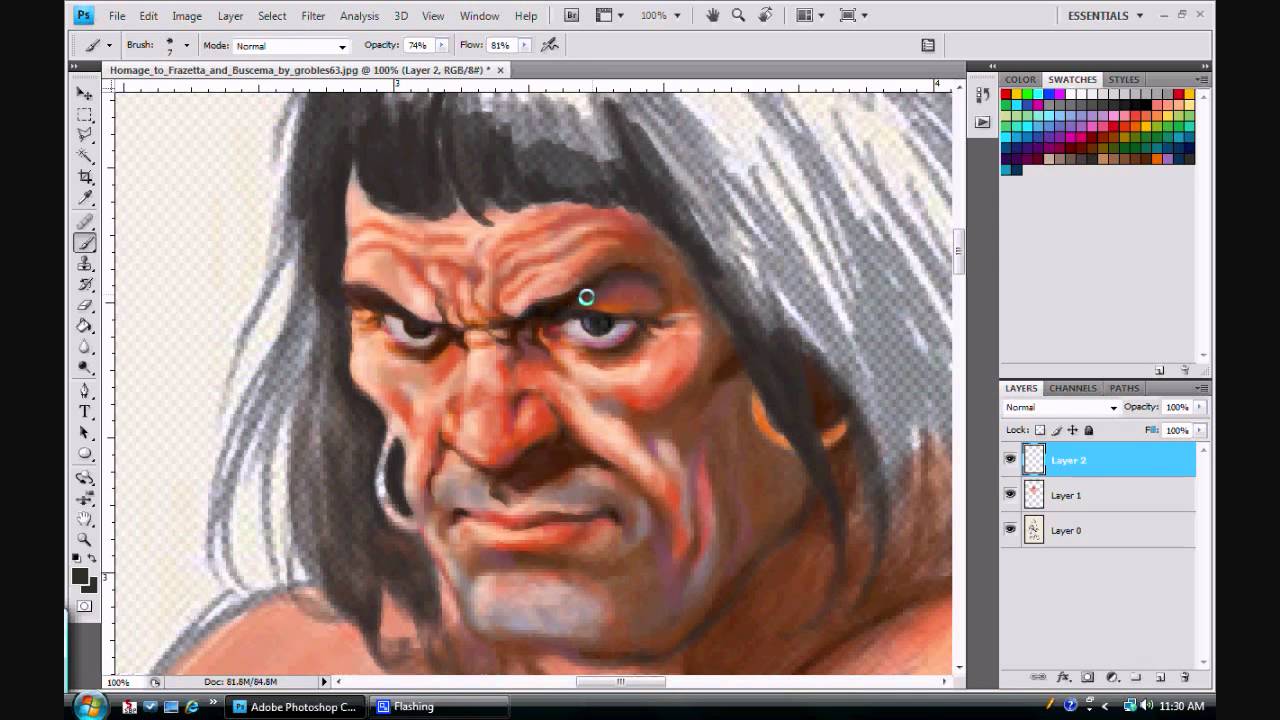Open the Brush preset picker arrow
This screenshot has height=720, width=1280.
tap(186, 46)
